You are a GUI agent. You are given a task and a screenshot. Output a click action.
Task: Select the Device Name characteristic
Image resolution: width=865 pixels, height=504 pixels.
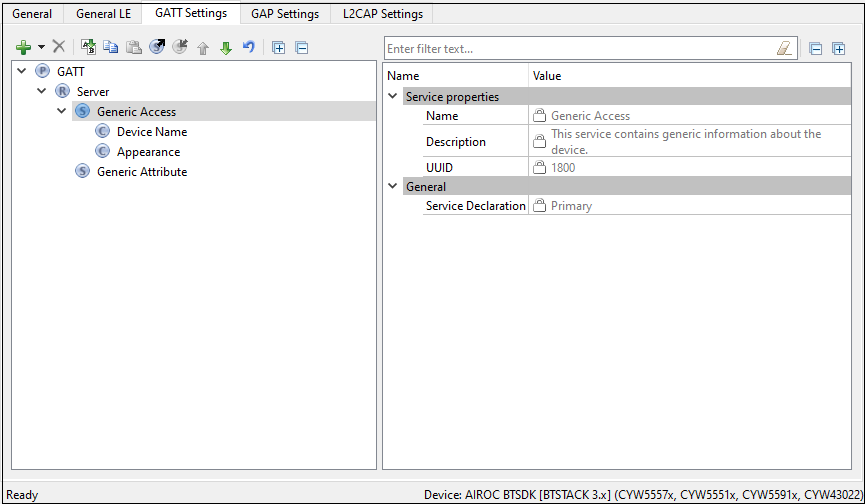pyautogui.click(x=151, y=131)
